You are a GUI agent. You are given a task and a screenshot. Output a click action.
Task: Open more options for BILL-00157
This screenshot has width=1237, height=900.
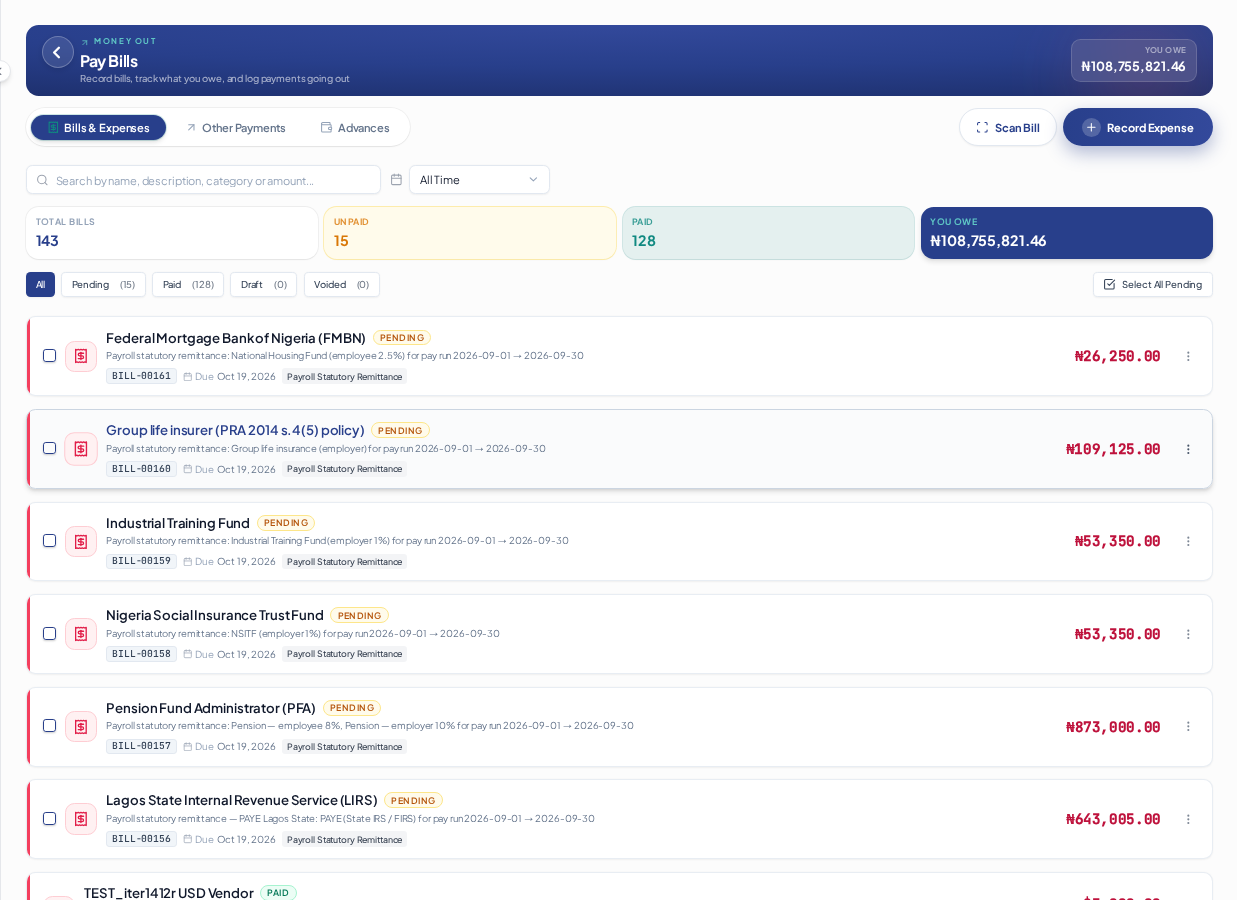(1188, 726)
